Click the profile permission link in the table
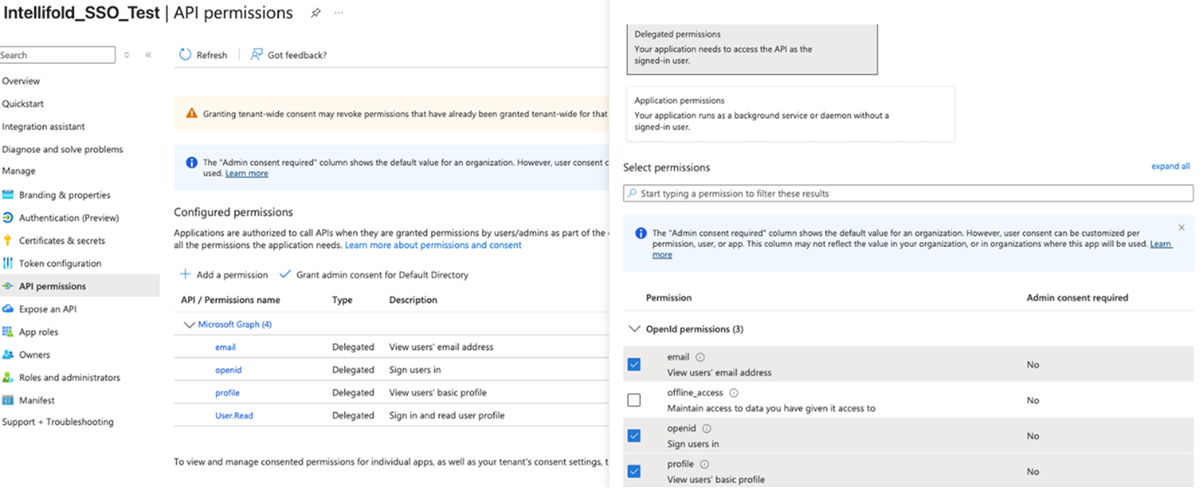Screen dimensions: 1203x493 227,393
